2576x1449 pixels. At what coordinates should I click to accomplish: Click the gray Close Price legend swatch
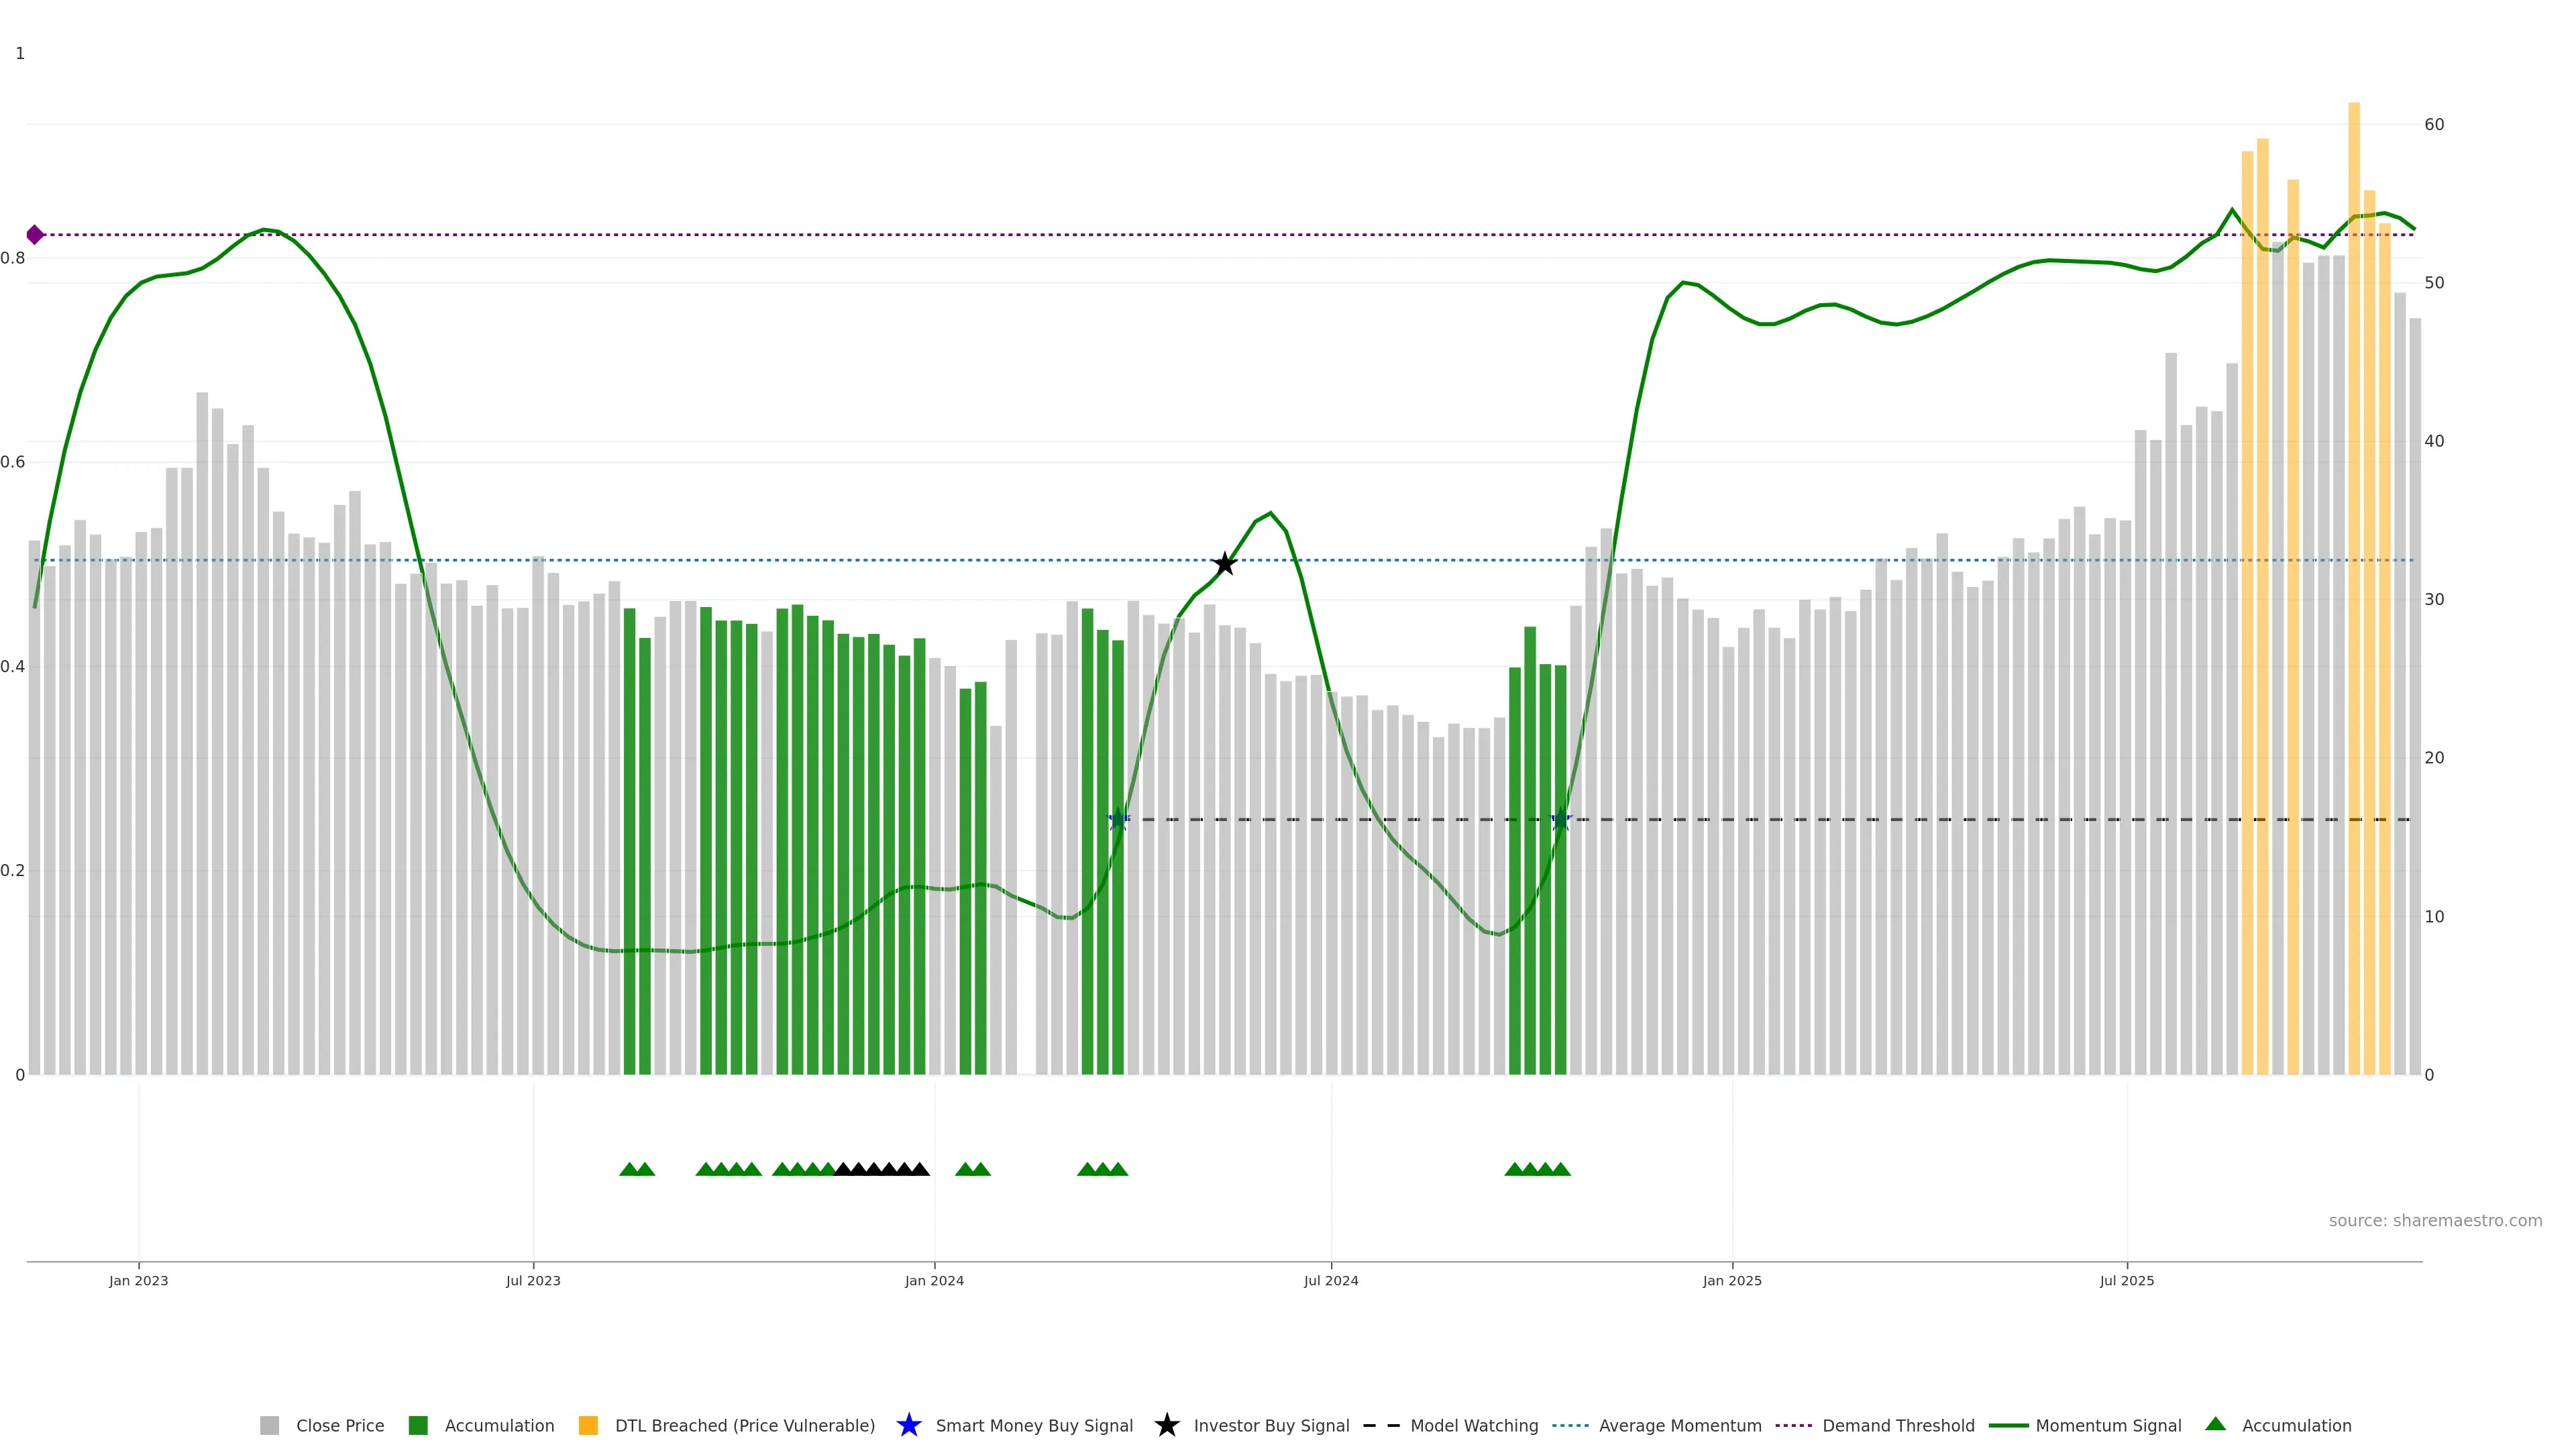click(269, 1426)
